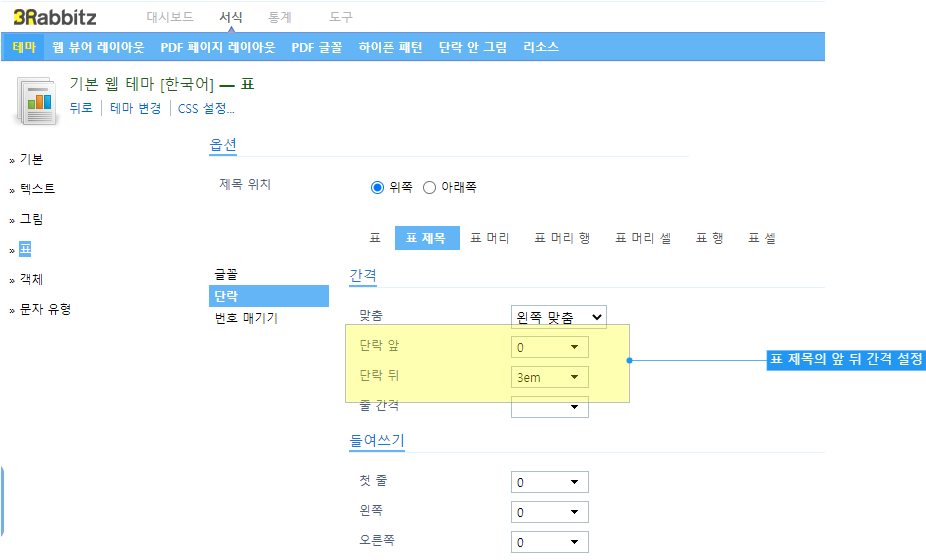Open the 첫 줄 indent dropdown

550,483
